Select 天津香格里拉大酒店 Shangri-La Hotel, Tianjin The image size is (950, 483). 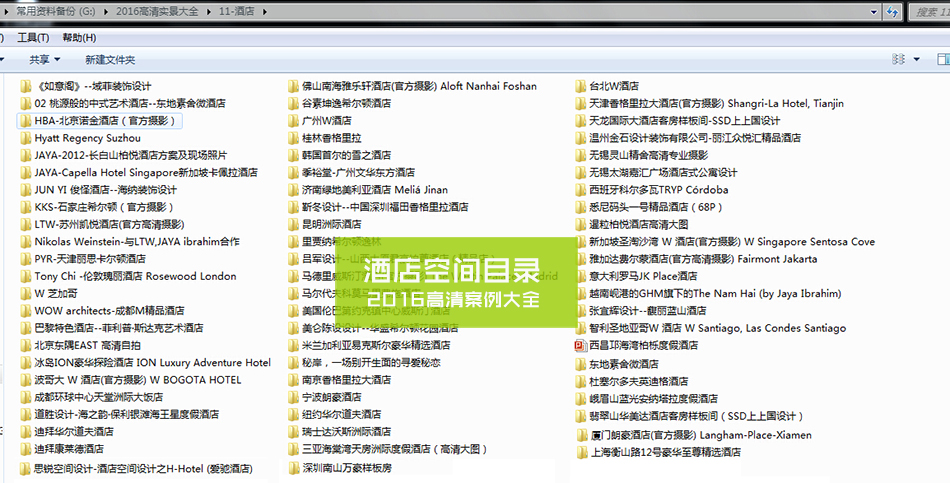717,104
